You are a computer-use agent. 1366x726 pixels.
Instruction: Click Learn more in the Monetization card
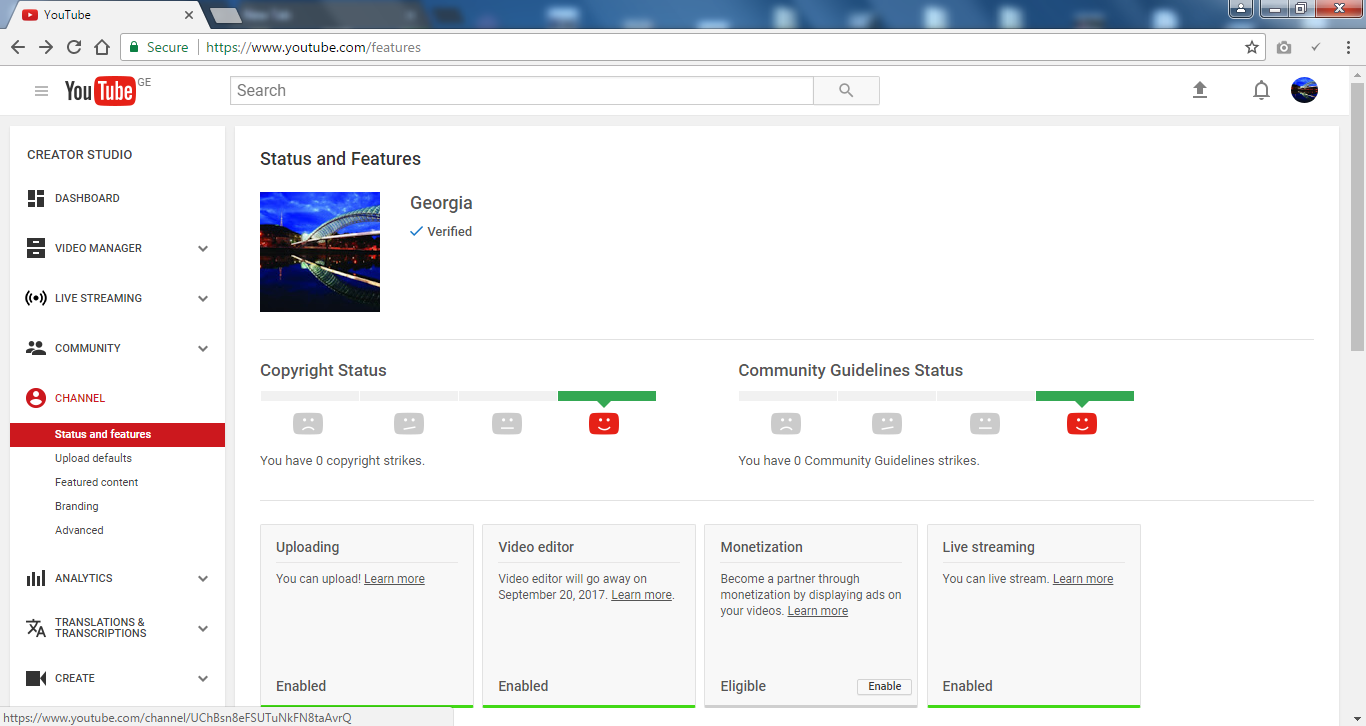(817, 611)
